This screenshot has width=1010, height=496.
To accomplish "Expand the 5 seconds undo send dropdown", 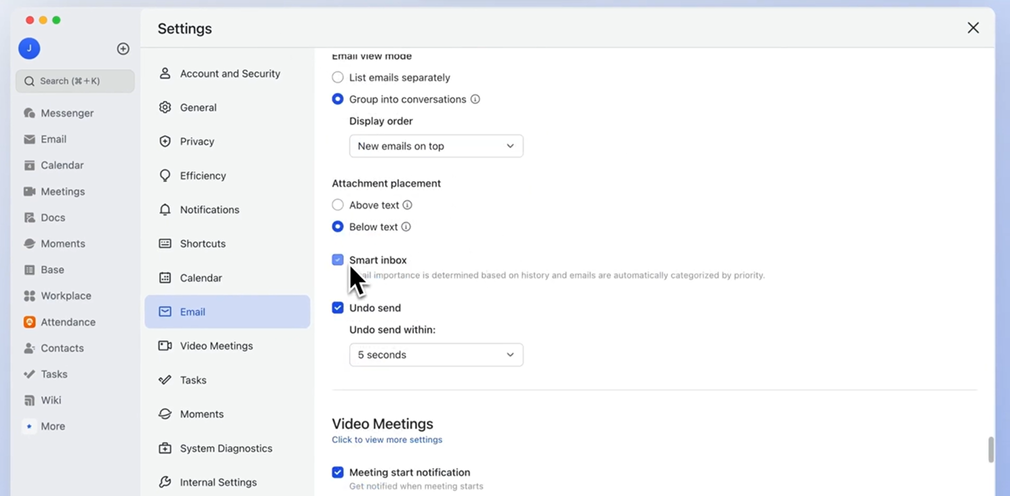I will (x=436, y=355).
